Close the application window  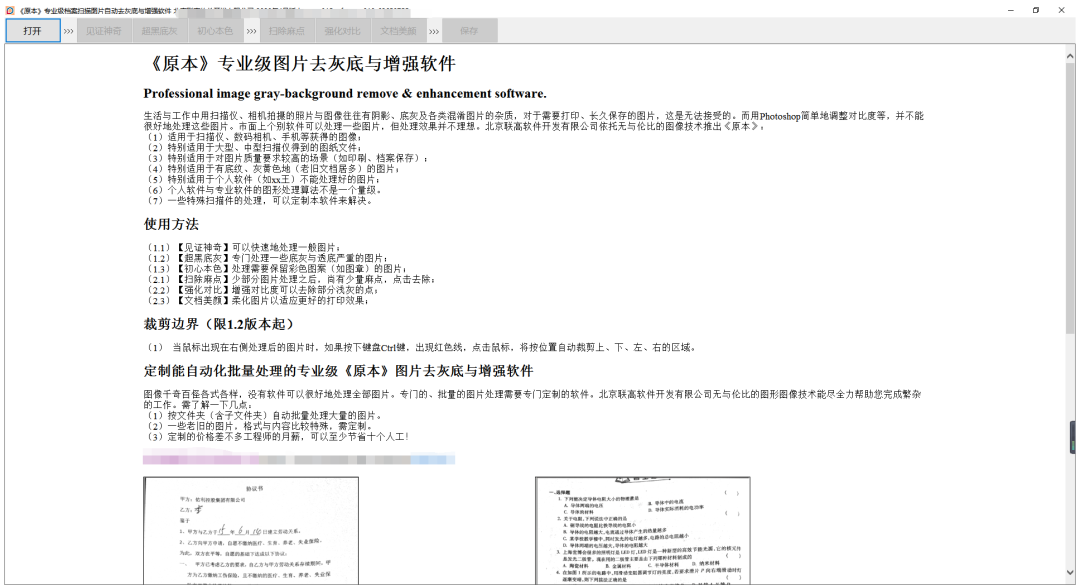(x=1061, y=10)
